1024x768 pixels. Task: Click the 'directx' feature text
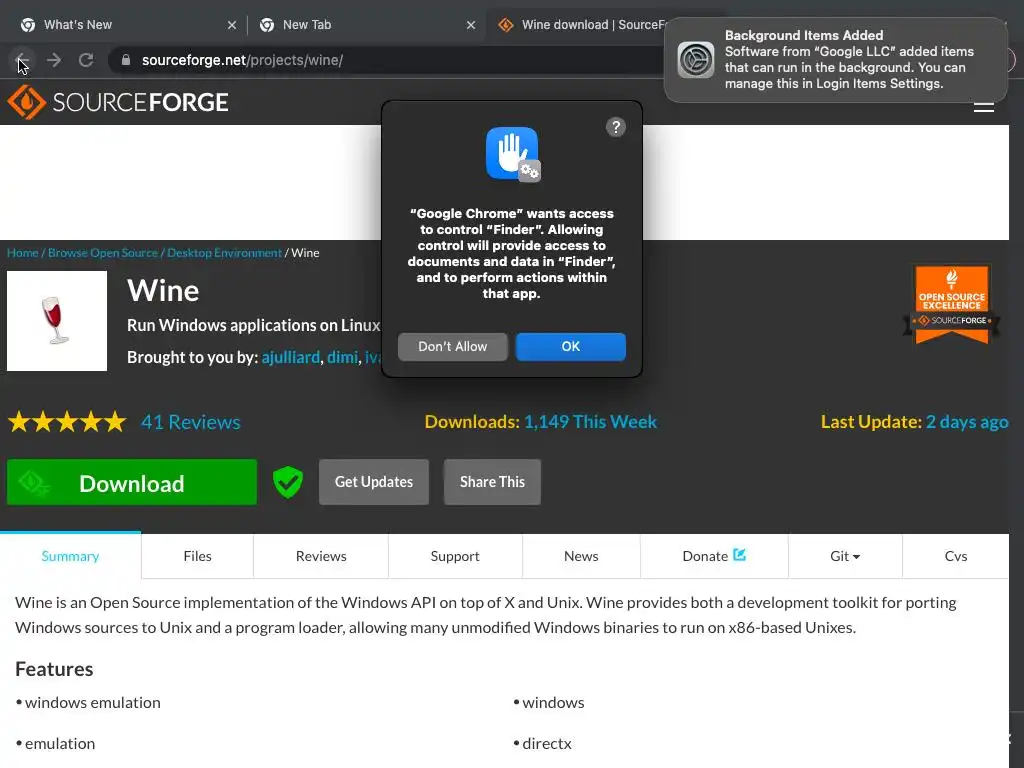pyautogui.click(x=547, y=743)
